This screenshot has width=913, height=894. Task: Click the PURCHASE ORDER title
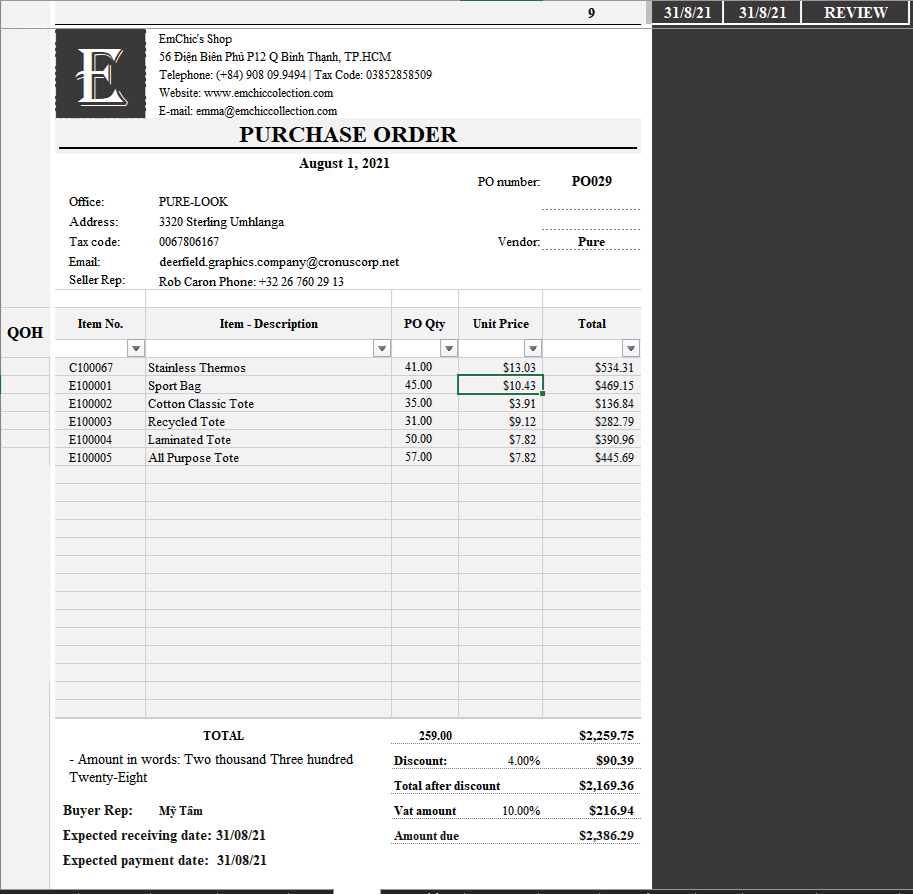[x=348, y=135]
